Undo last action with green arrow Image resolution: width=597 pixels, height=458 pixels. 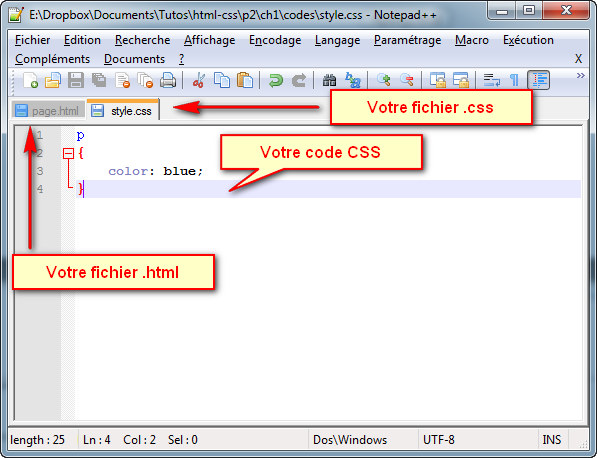276,80
